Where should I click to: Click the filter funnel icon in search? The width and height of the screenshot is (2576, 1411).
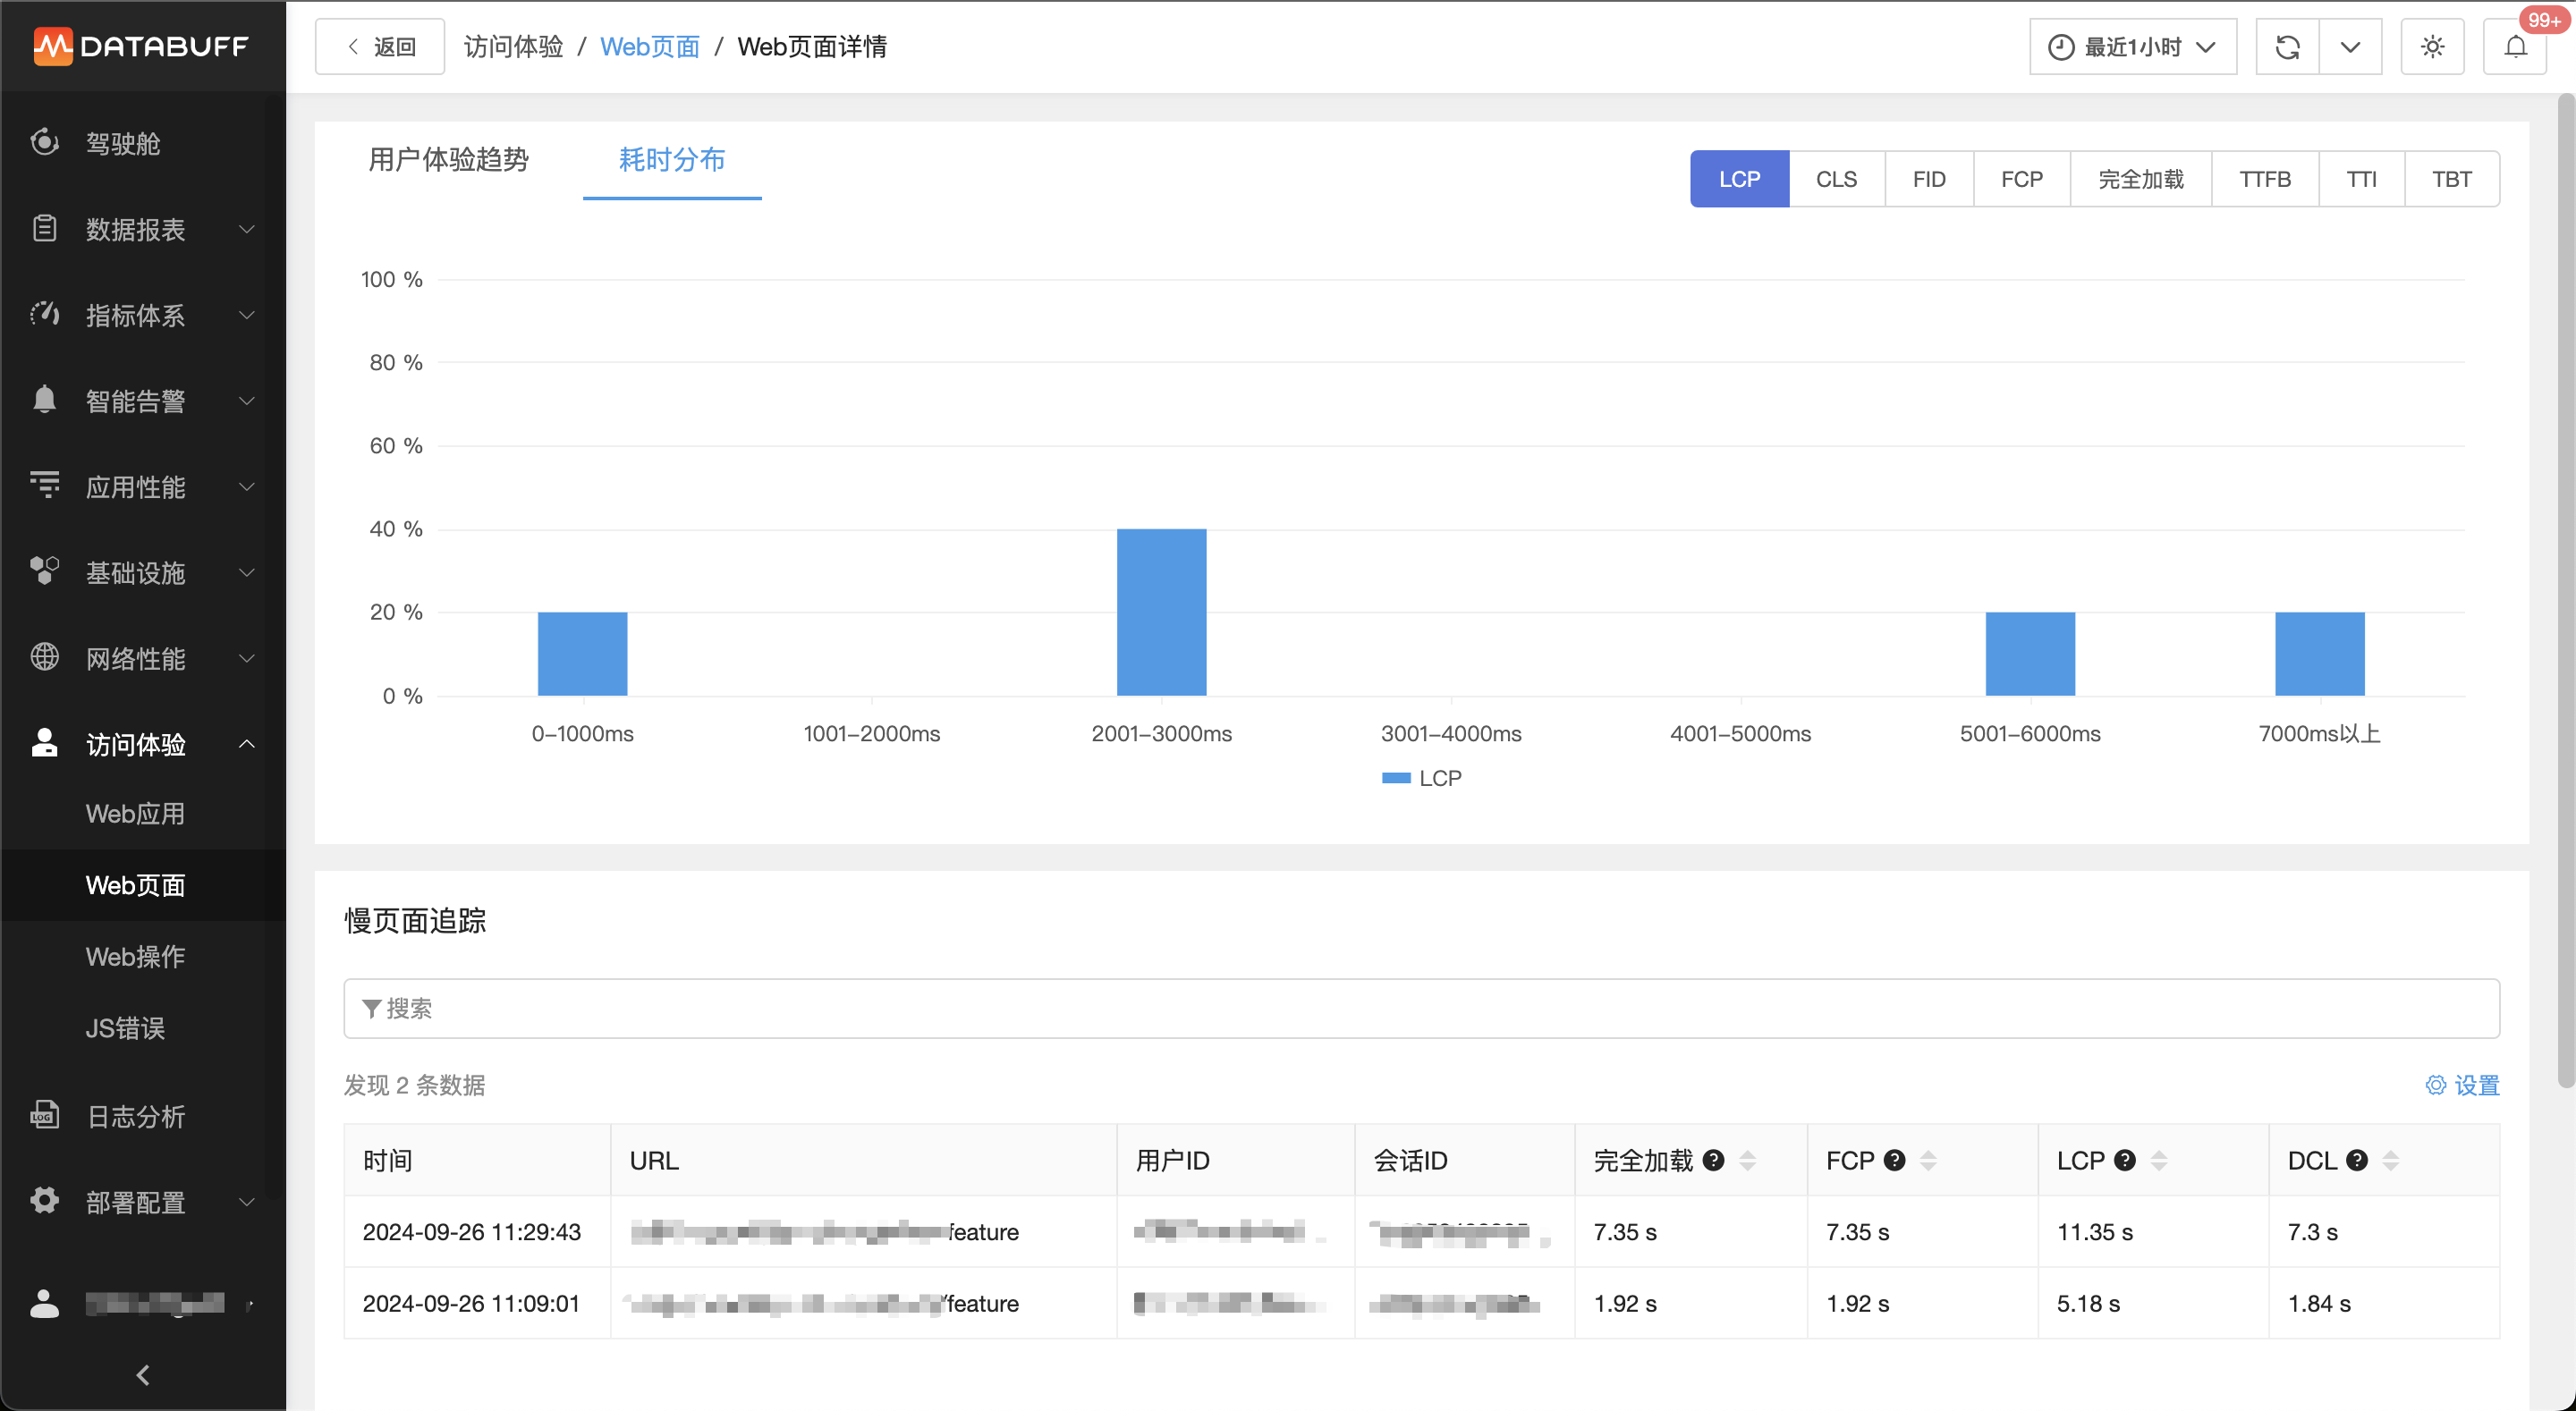371,1009
